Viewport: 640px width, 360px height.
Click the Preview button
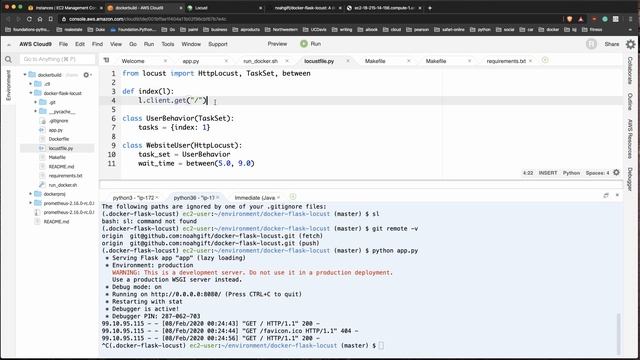[x=277, y=44]
